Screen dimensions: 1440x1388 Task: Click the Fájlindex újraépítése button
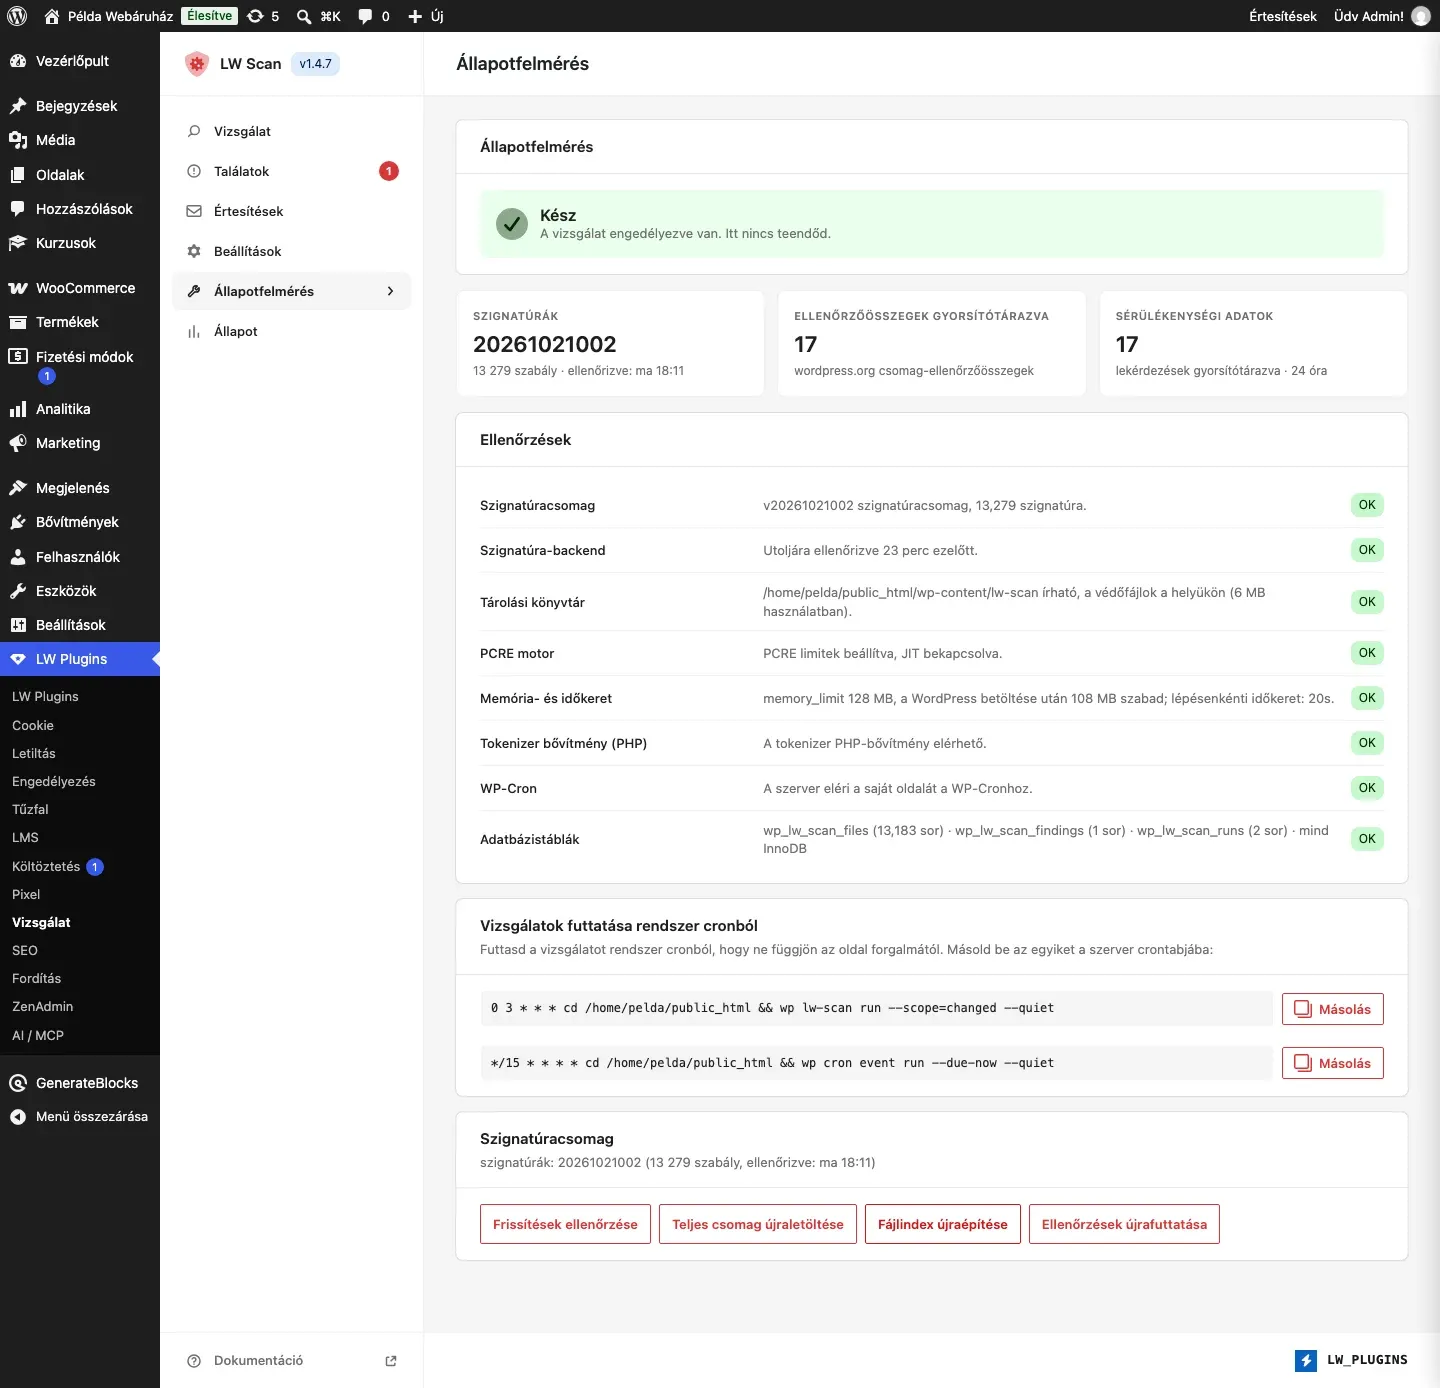pos(943,1224)
